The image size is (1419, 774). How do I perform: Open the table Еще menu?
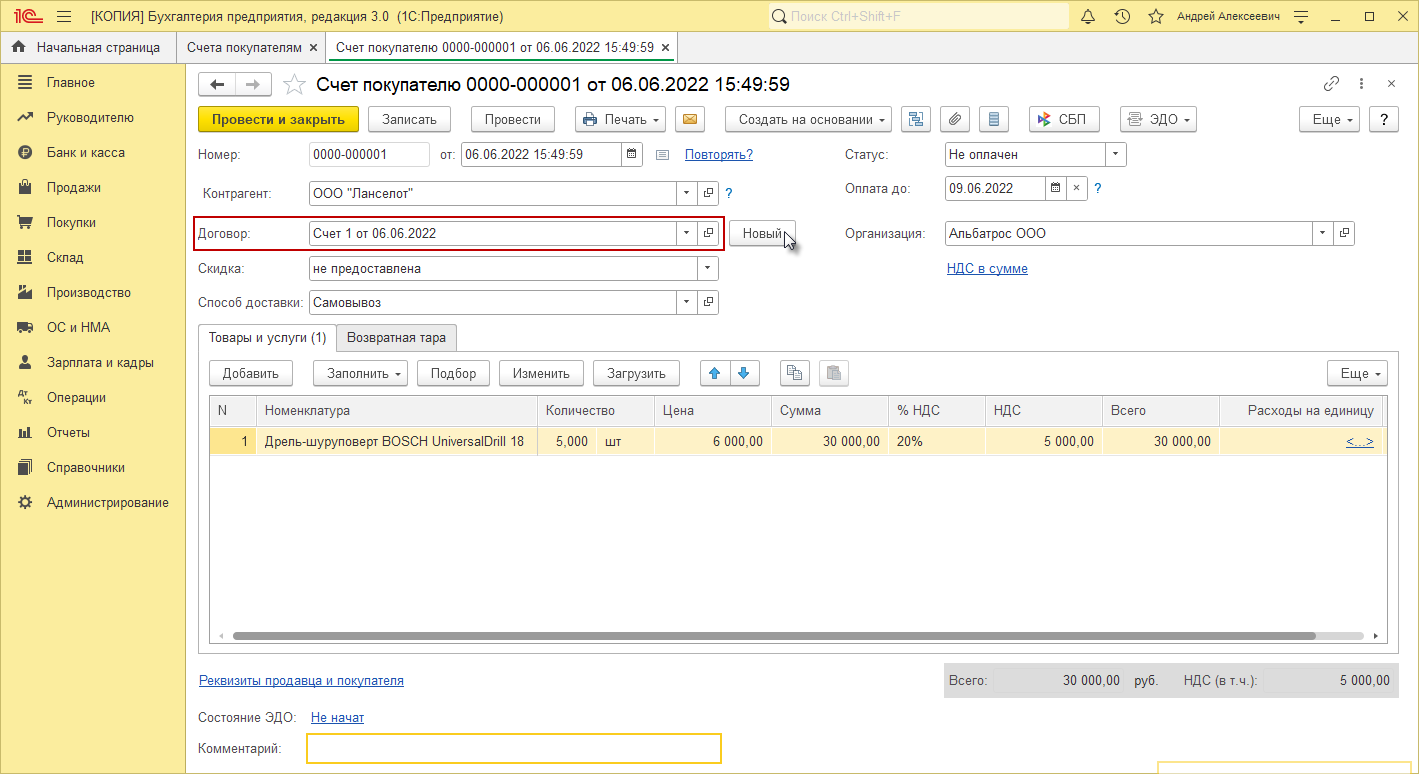coord(1357,373)
